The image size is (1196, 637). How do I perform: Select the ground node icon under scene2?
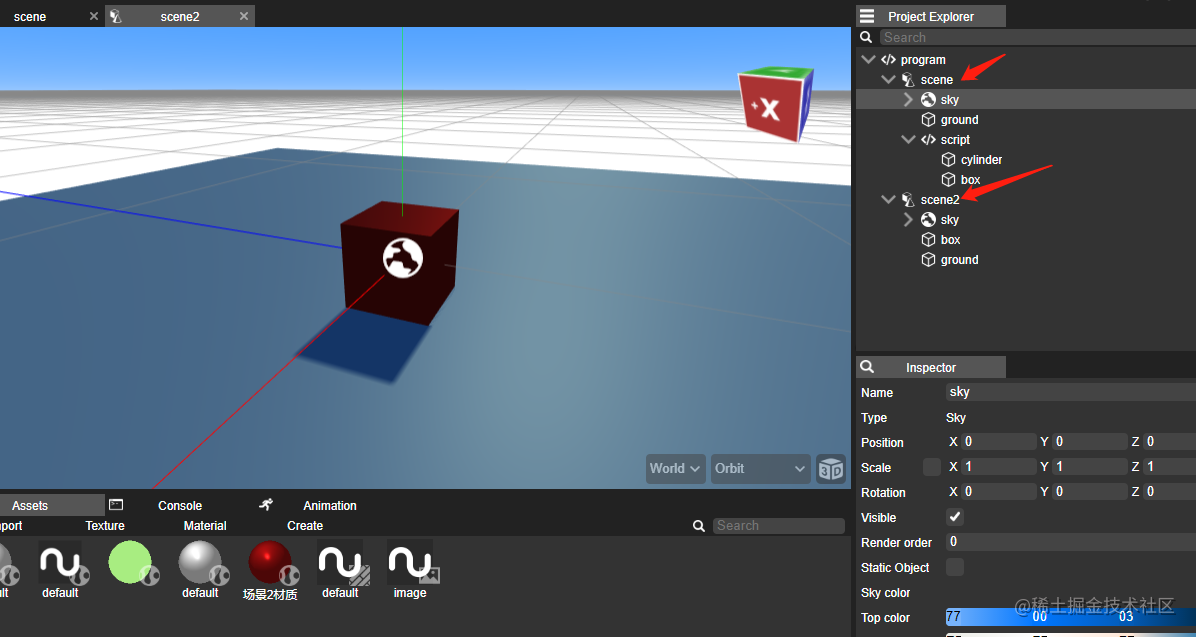tap(927, 259)
